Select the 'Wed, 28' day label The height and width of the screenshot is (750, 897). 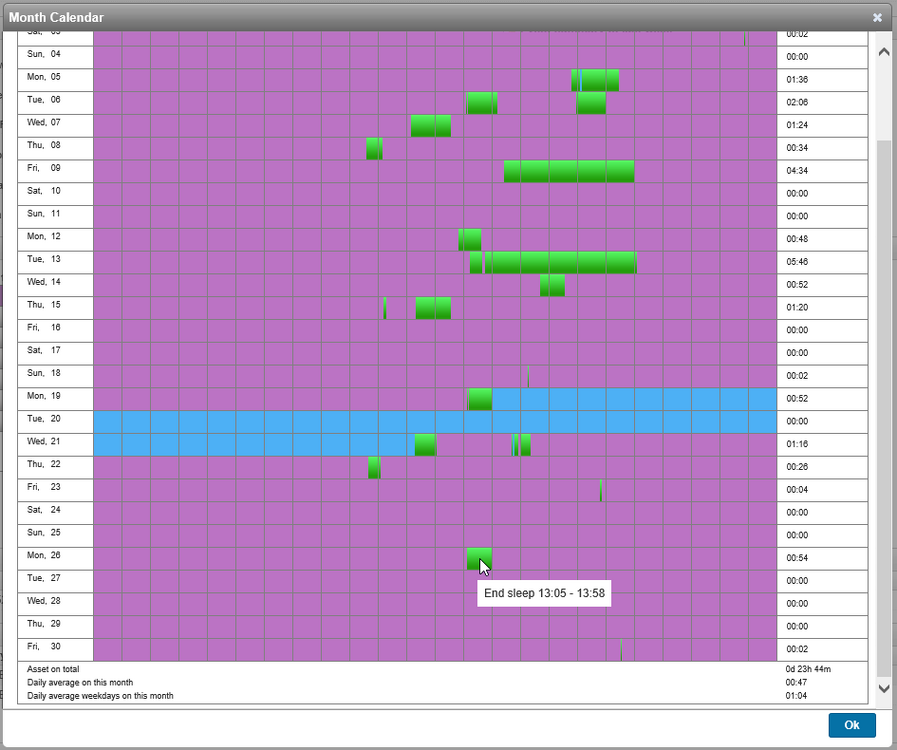pyautogui.click(x=43, y=601)
